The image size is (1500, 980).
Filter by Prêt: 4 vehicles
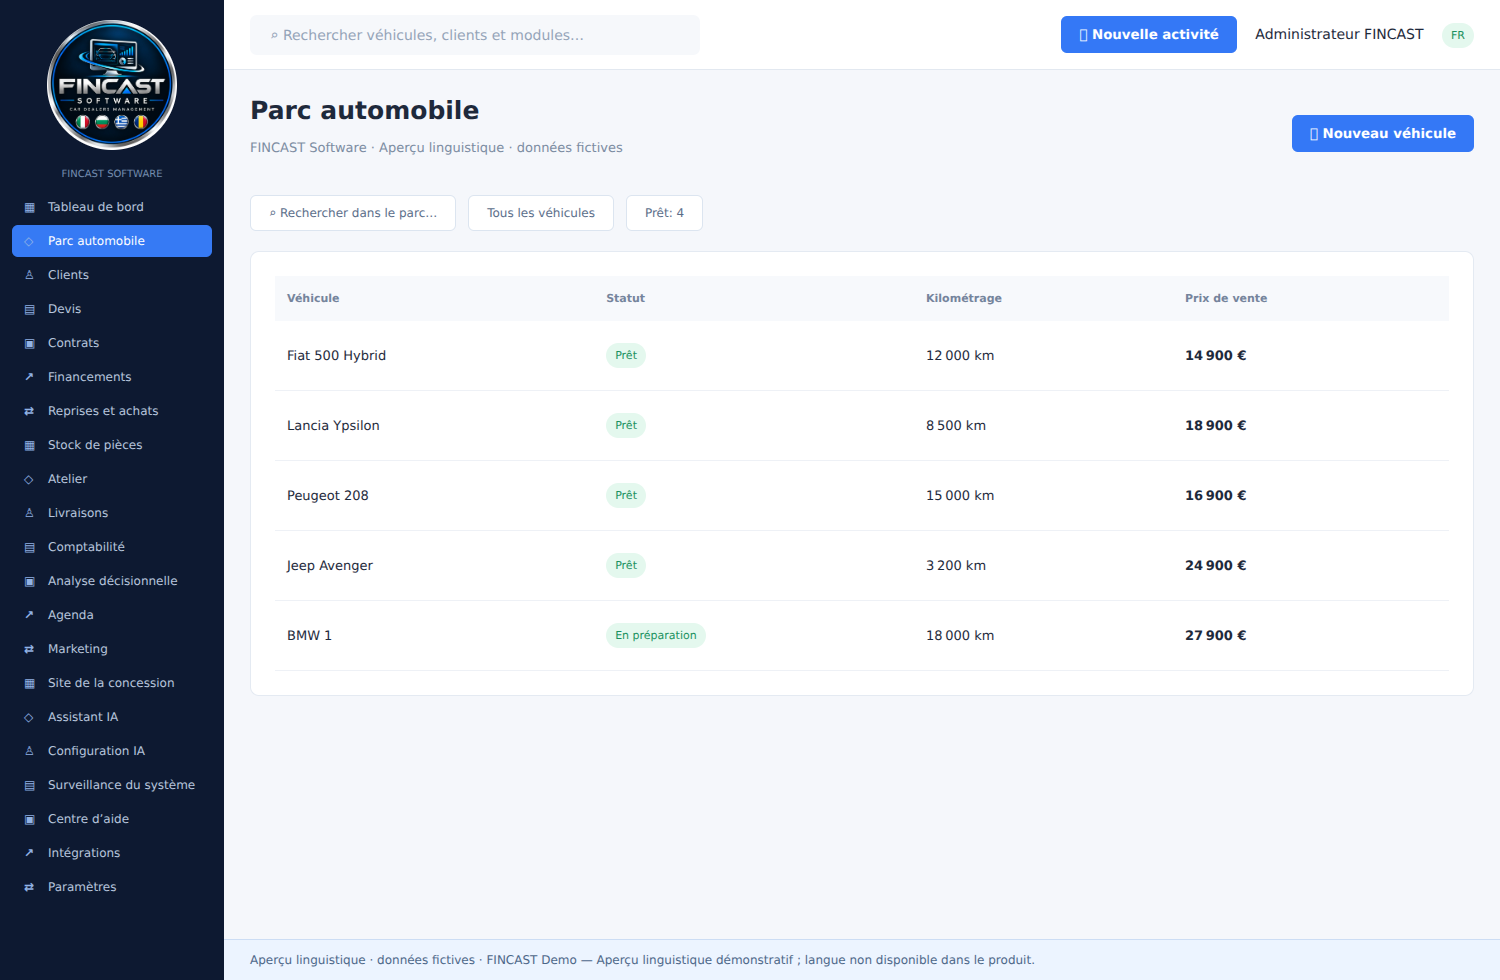pyautogui.click(x=664, y=213)
